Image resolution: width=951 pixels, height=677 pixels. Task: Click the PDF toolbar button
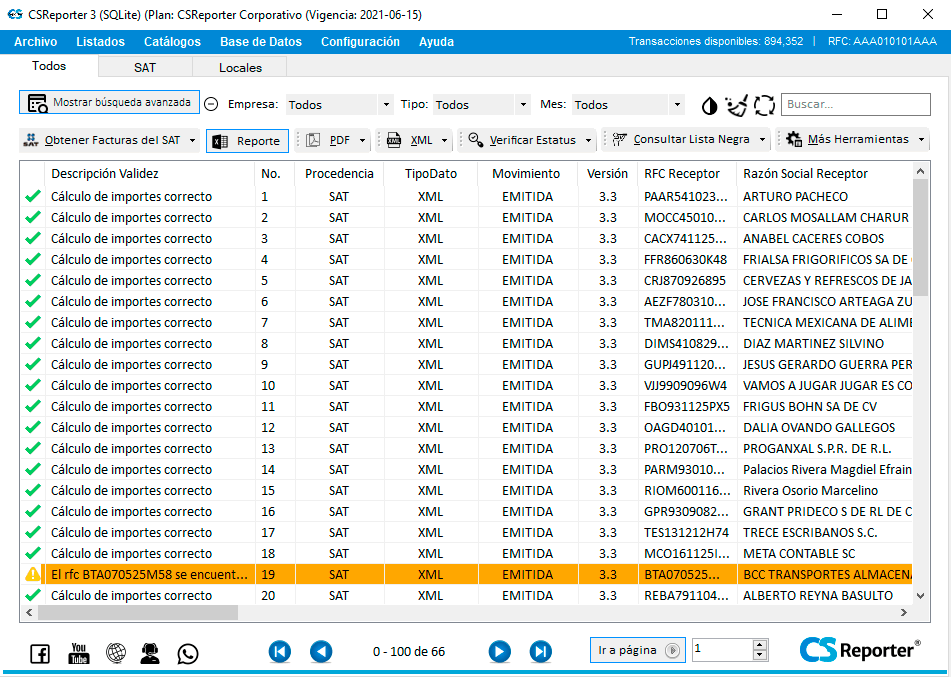click(x=330, y=140)
